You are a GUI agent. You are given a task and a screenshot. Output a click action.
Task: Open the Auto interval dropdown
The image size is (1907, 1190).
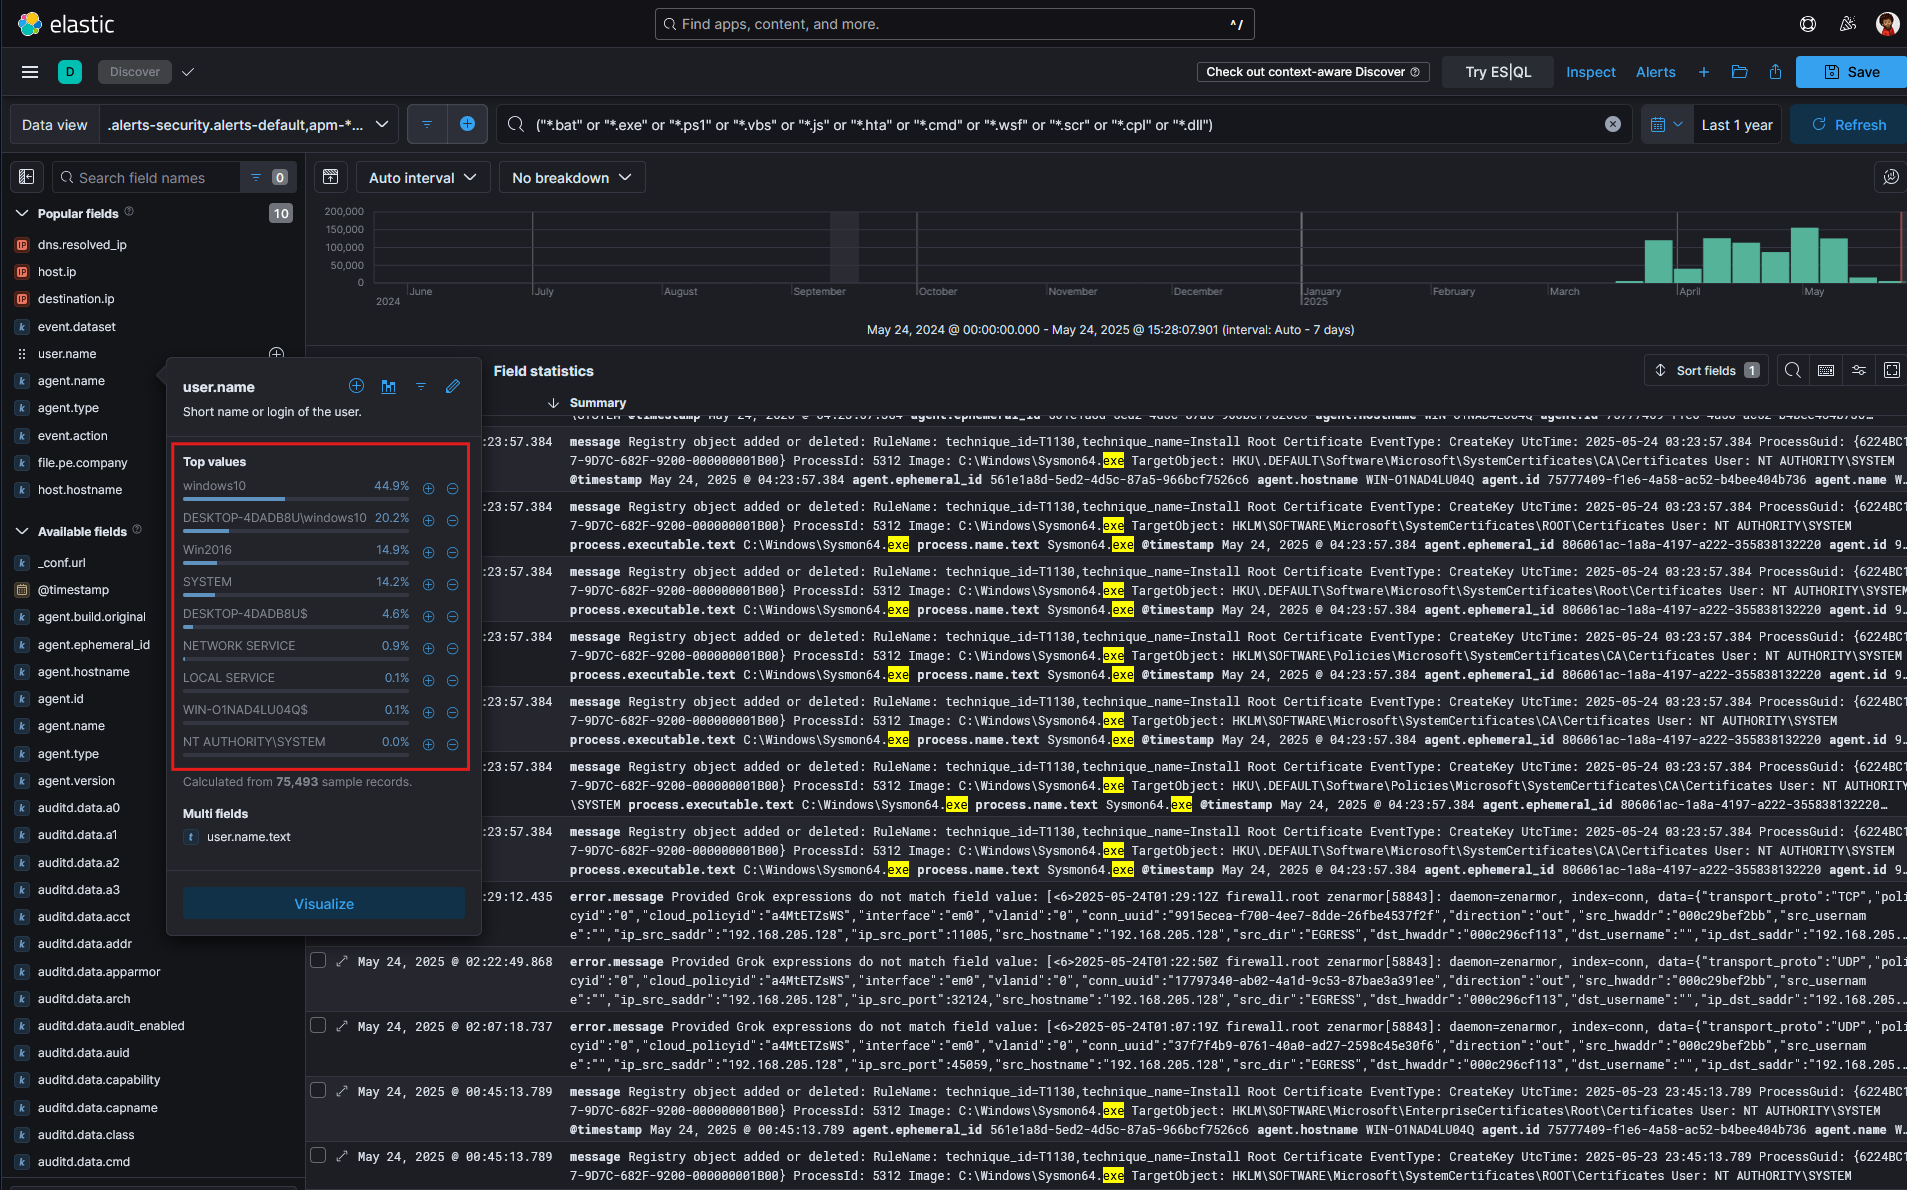[423, 177]
